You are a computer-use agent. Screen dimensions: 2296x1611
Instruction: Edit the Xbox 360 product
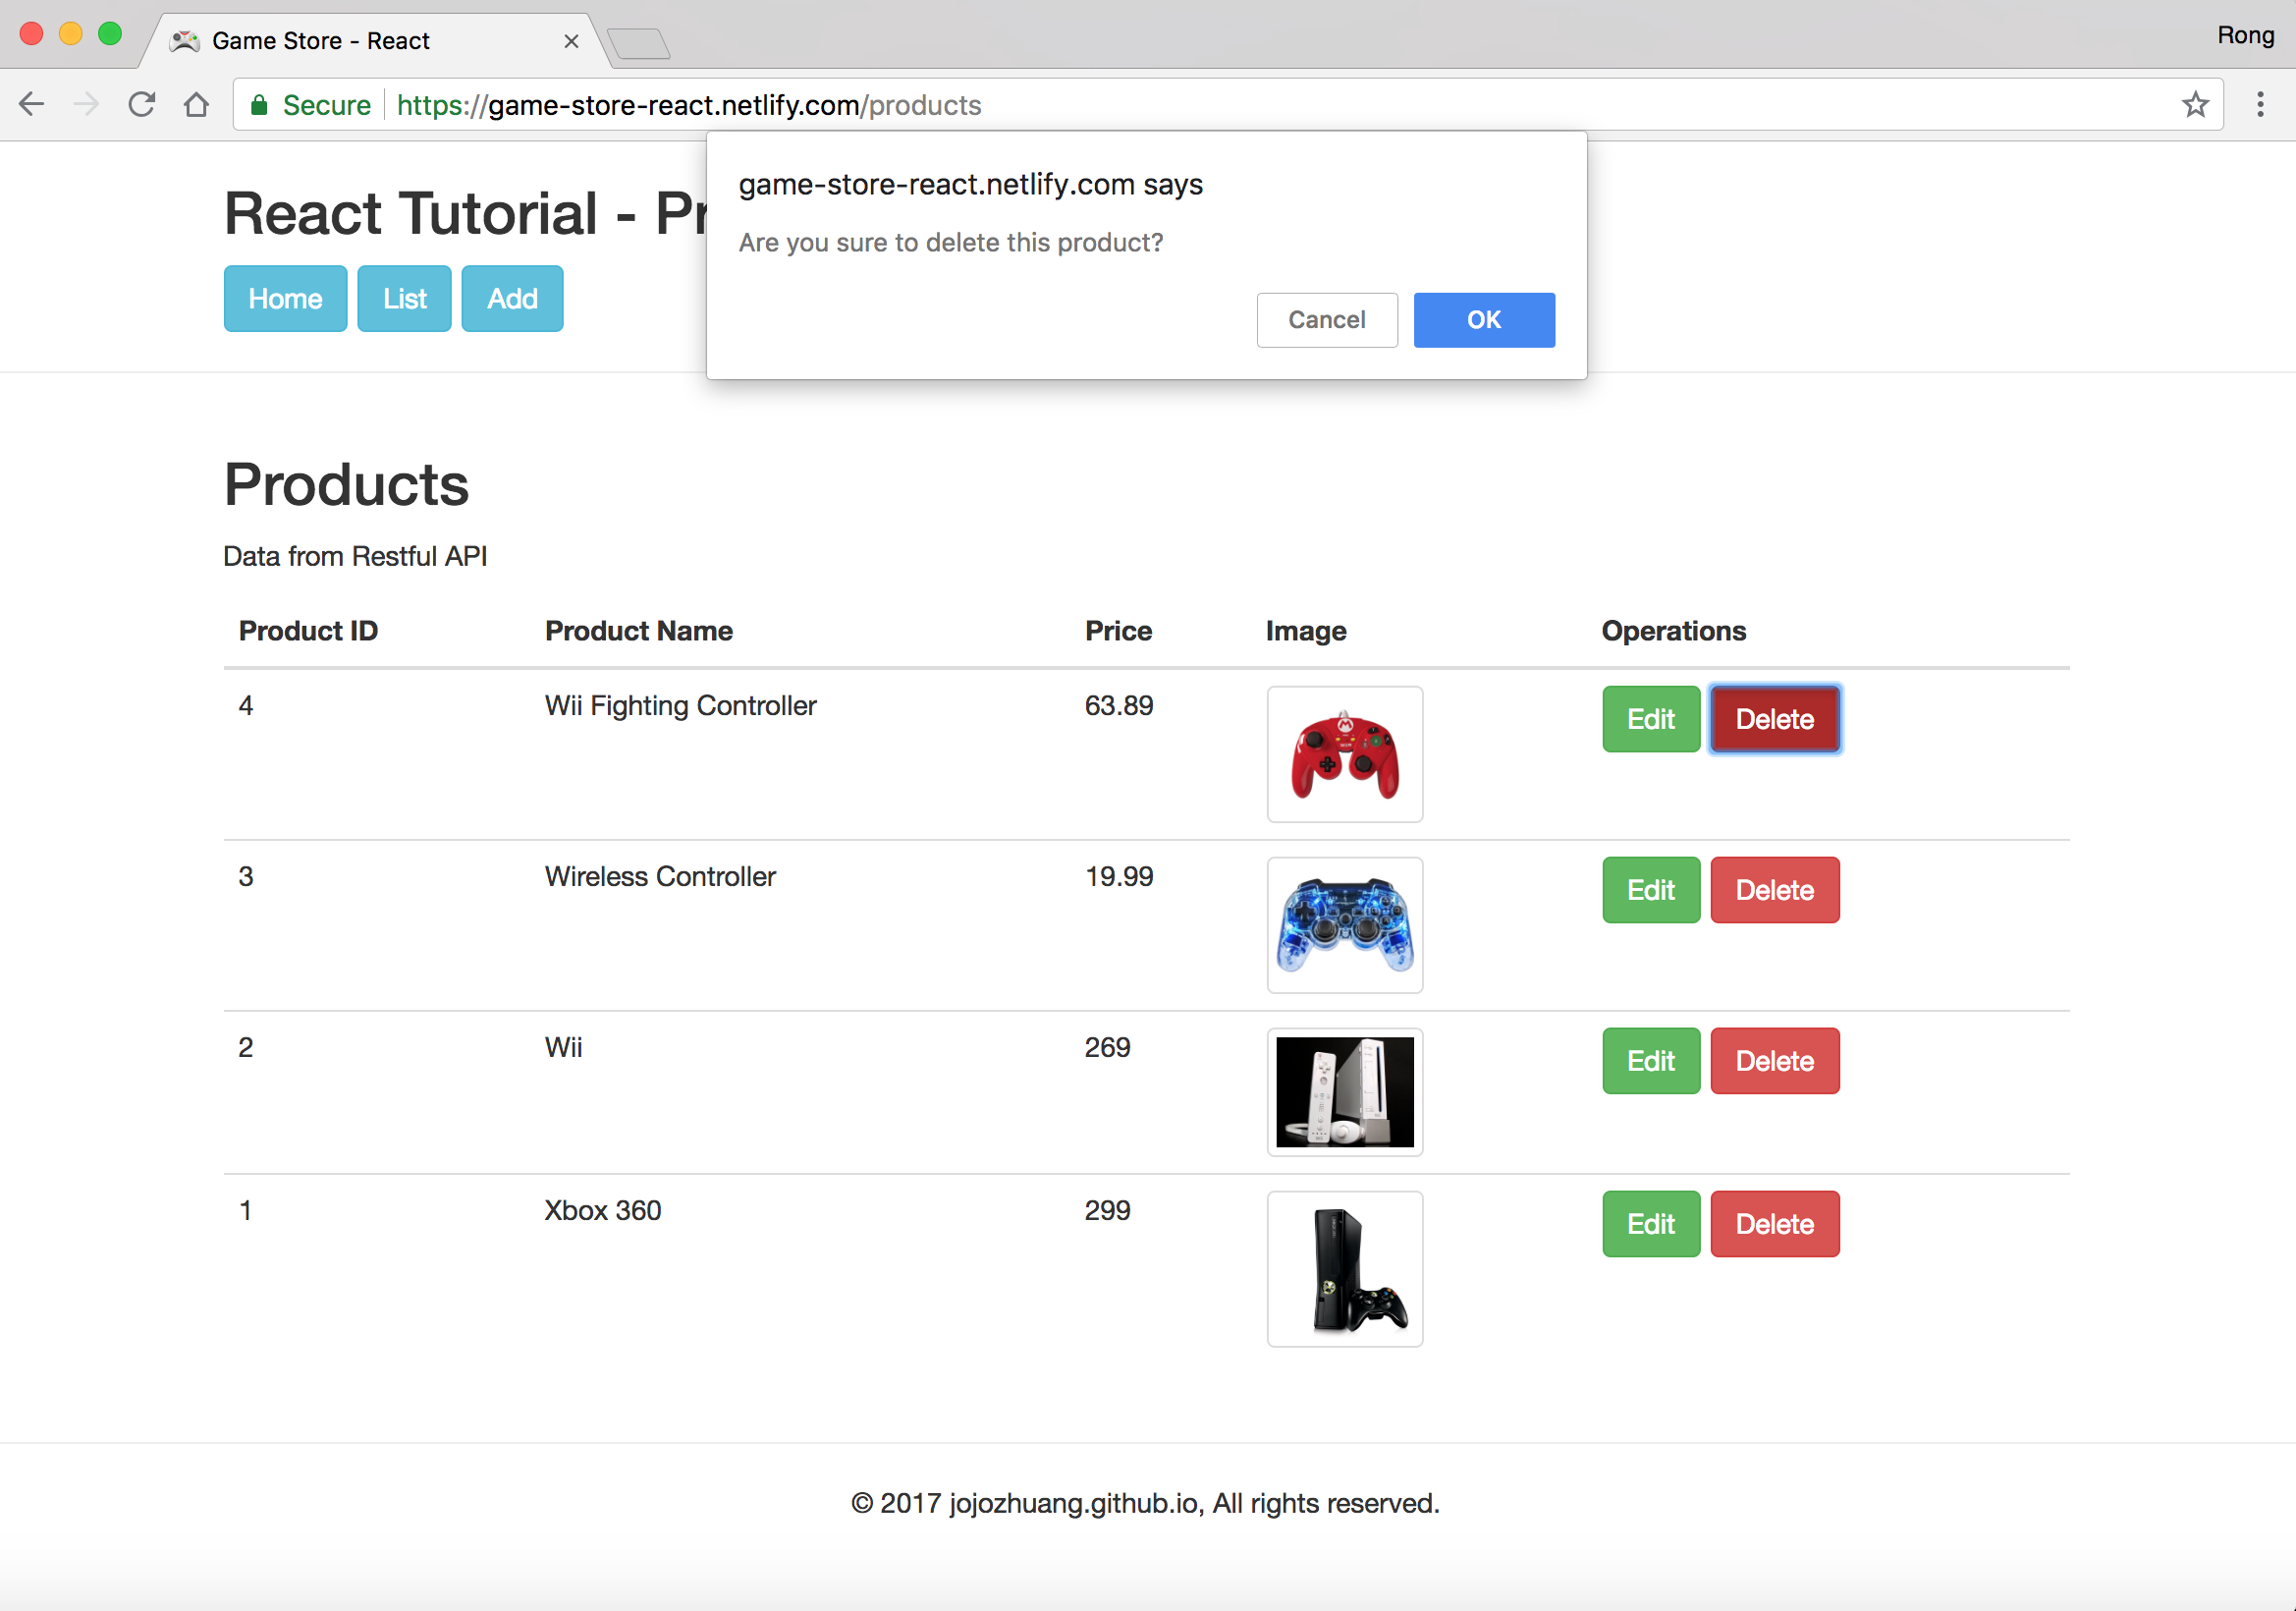(x=1651, y=1224)
